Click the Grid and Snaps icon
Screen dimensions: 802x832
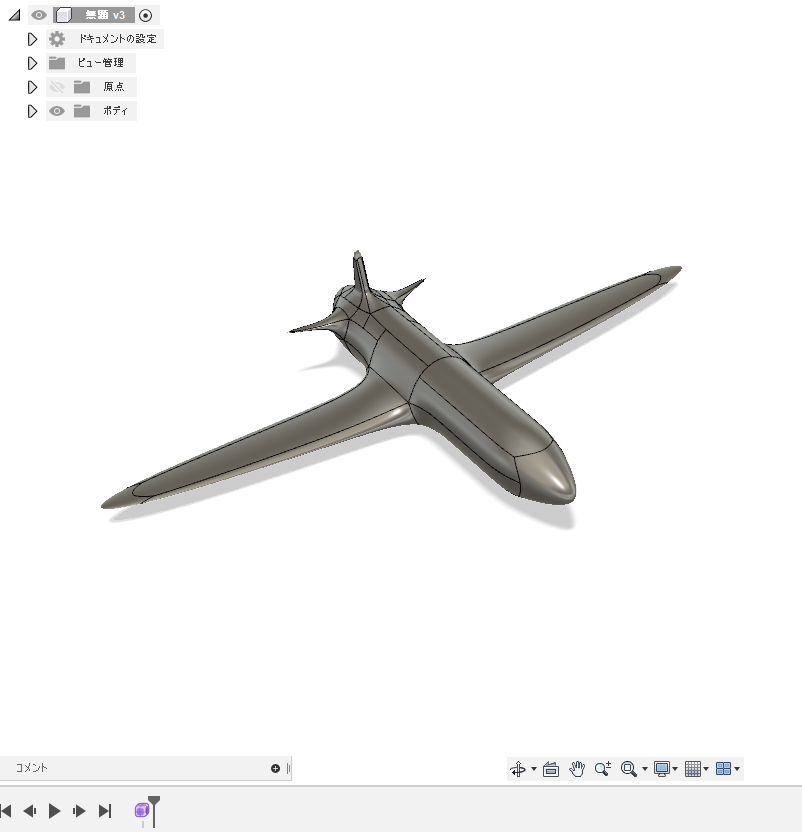[693, 769]
